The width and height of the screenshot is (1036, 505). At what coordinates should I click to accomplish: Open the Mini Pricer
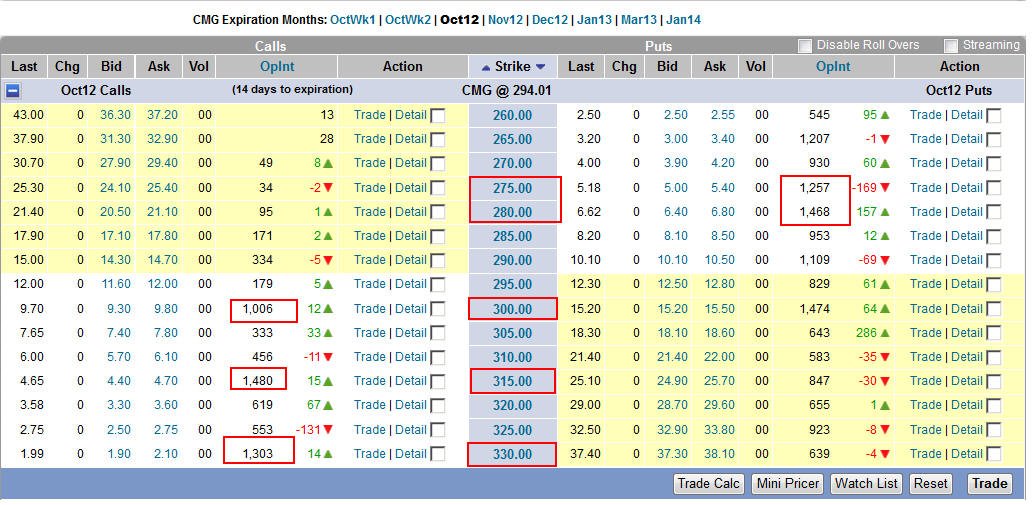[x=788, y=484]
